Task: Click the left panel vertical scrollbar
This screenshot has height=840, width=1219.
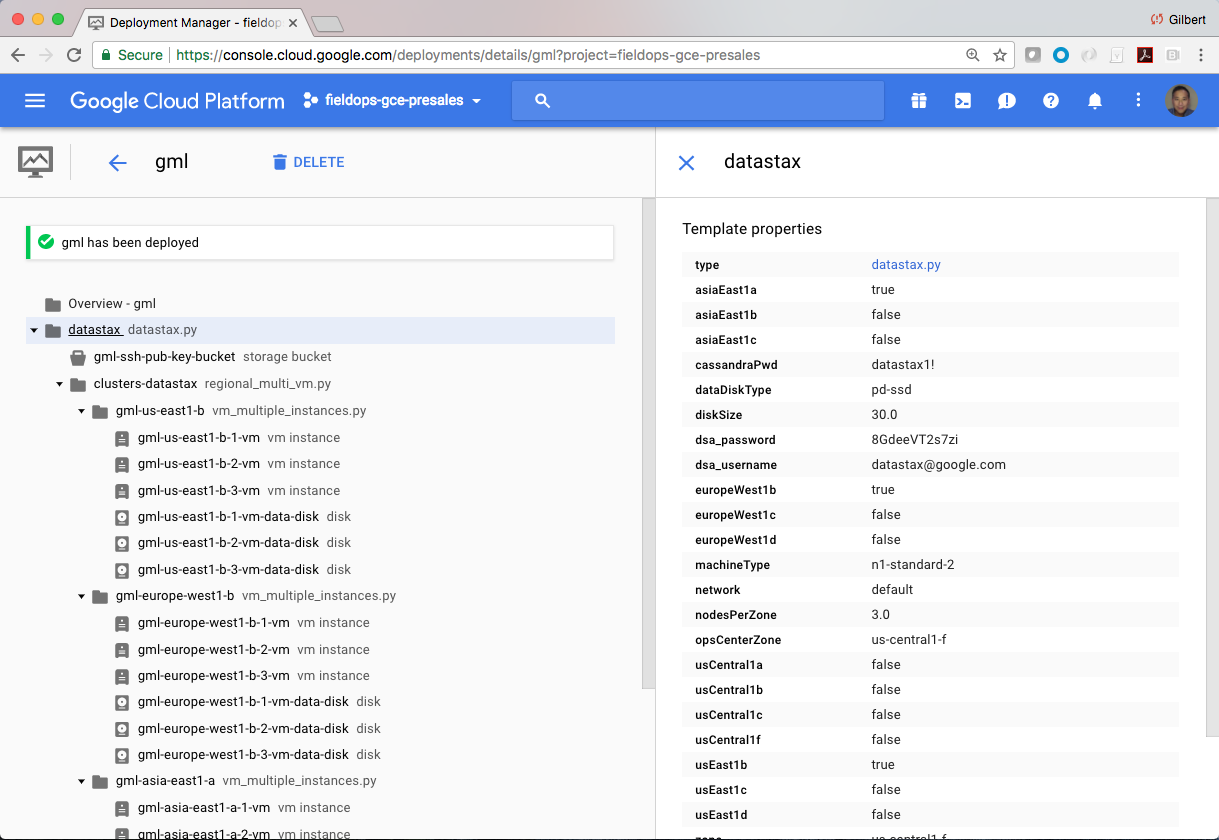Action: pos(648,444)
